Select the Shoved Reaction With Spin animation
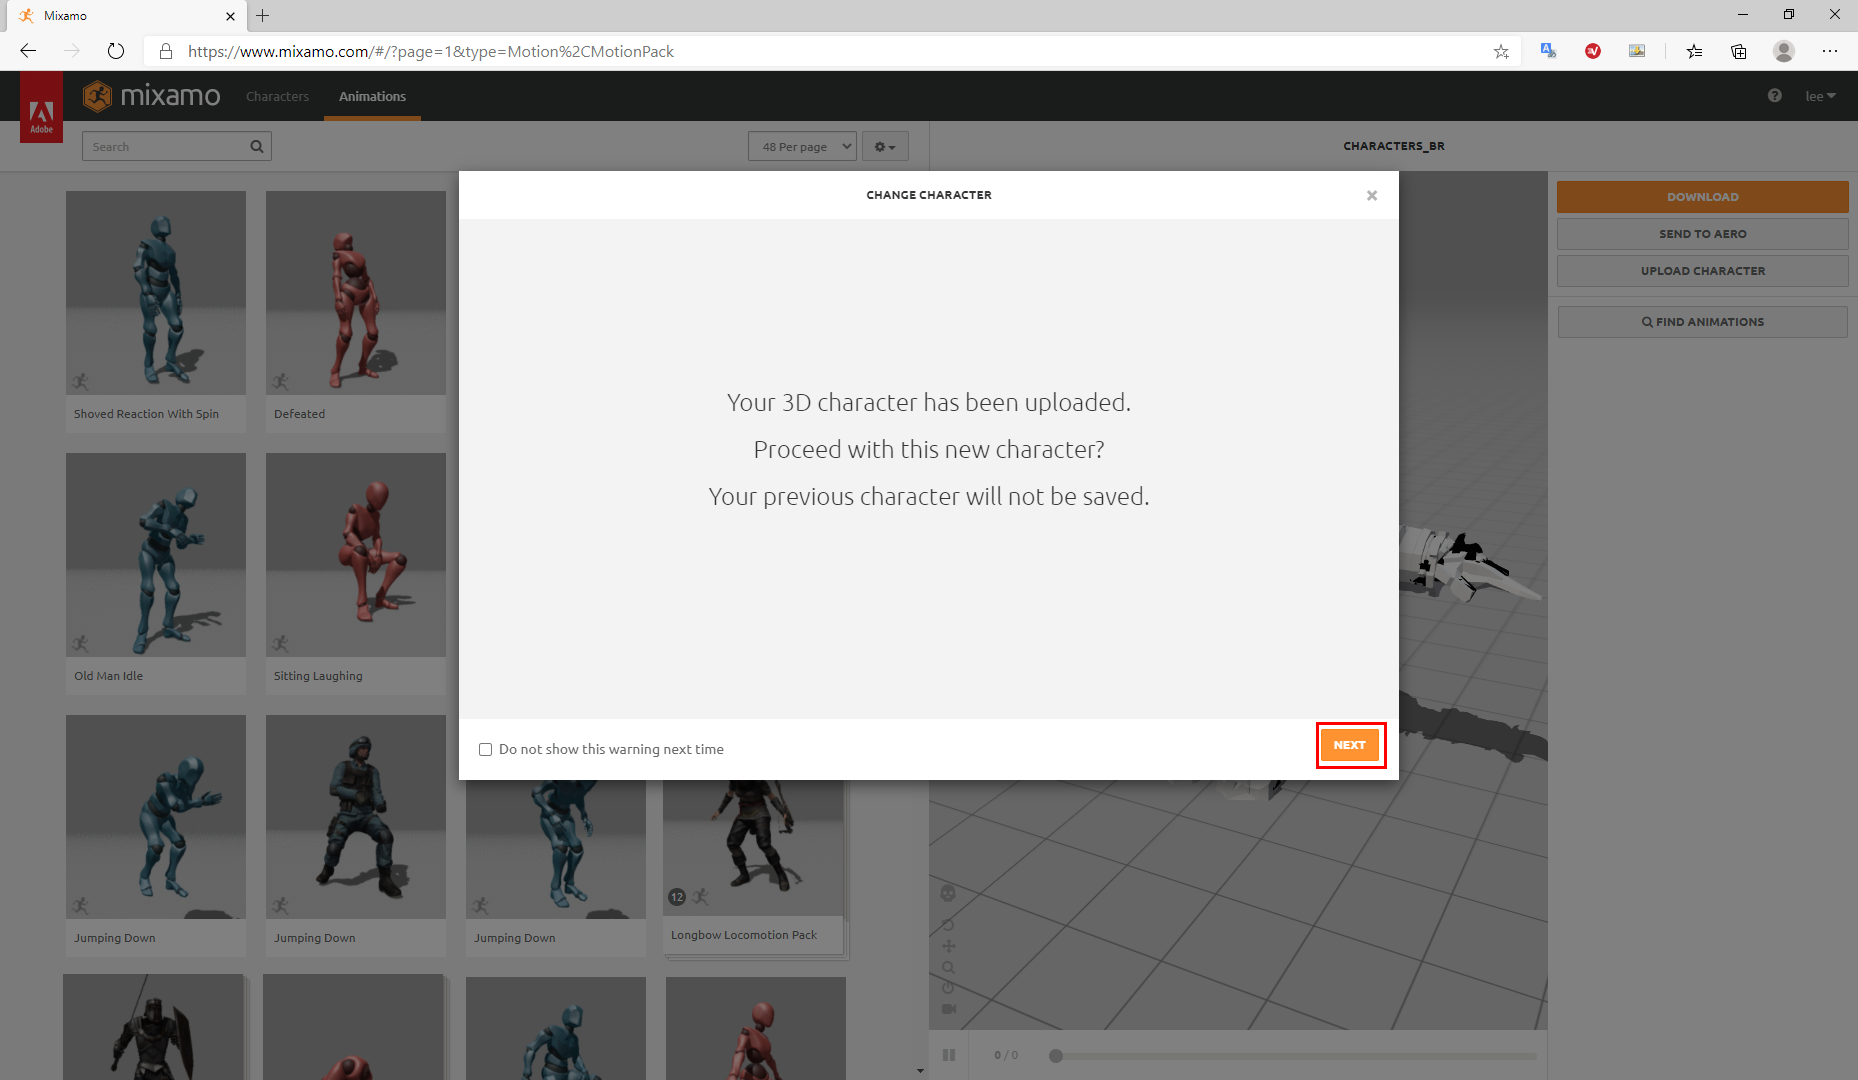Screen dimensions: 1858x1080 [x=156, y=311]
